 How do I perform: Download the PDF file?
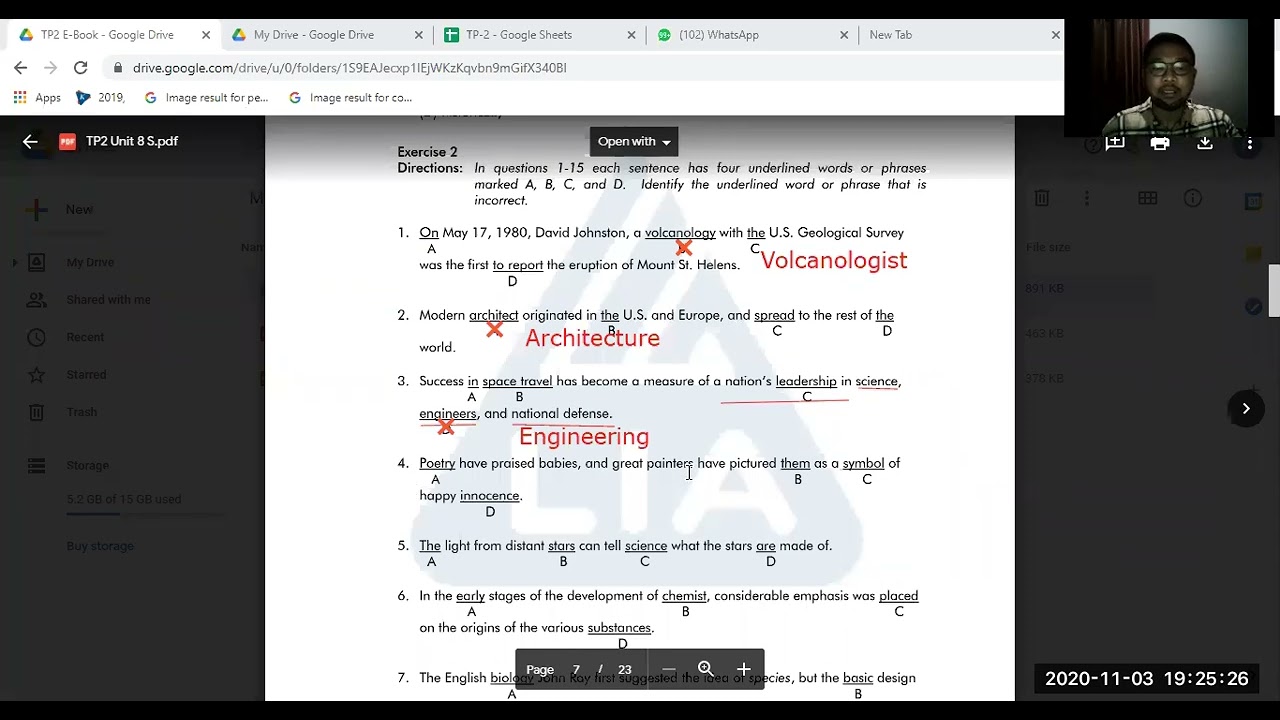pos(1205,143)
